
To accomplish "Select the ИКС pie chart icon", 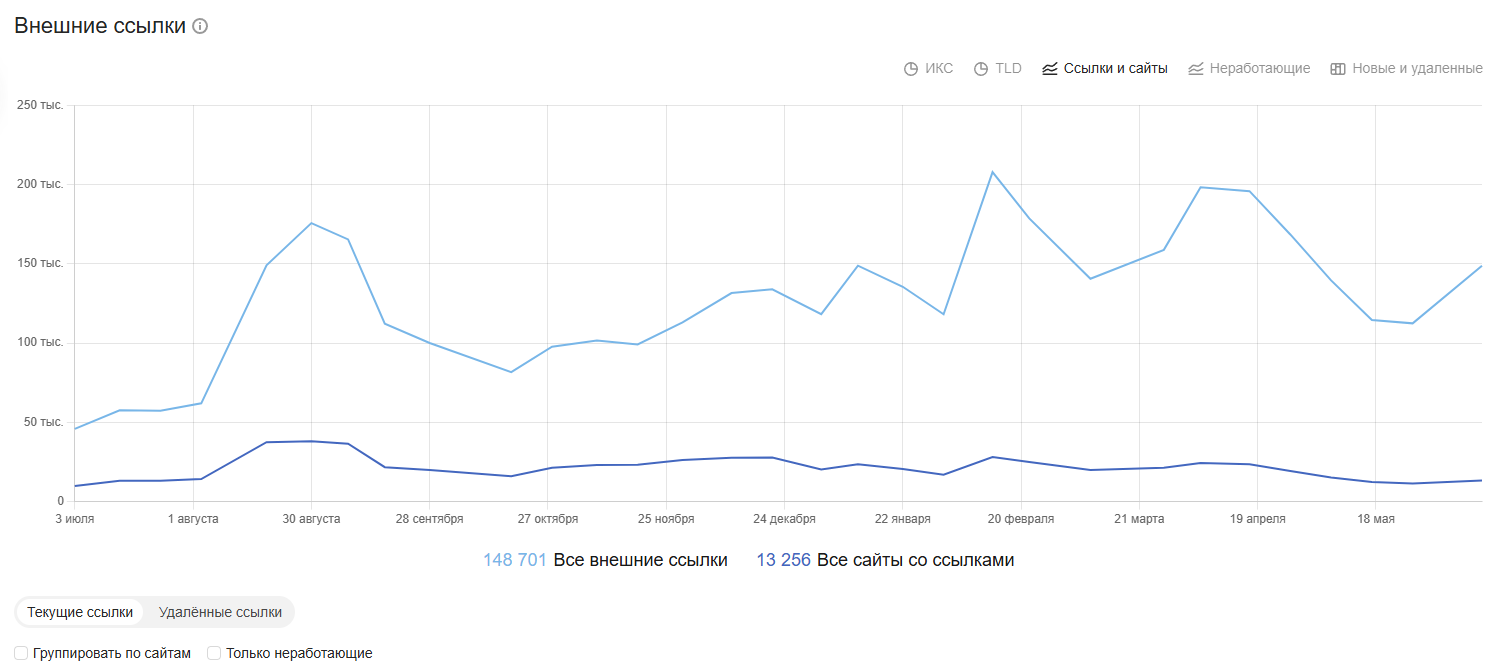I will pos(911,69).
